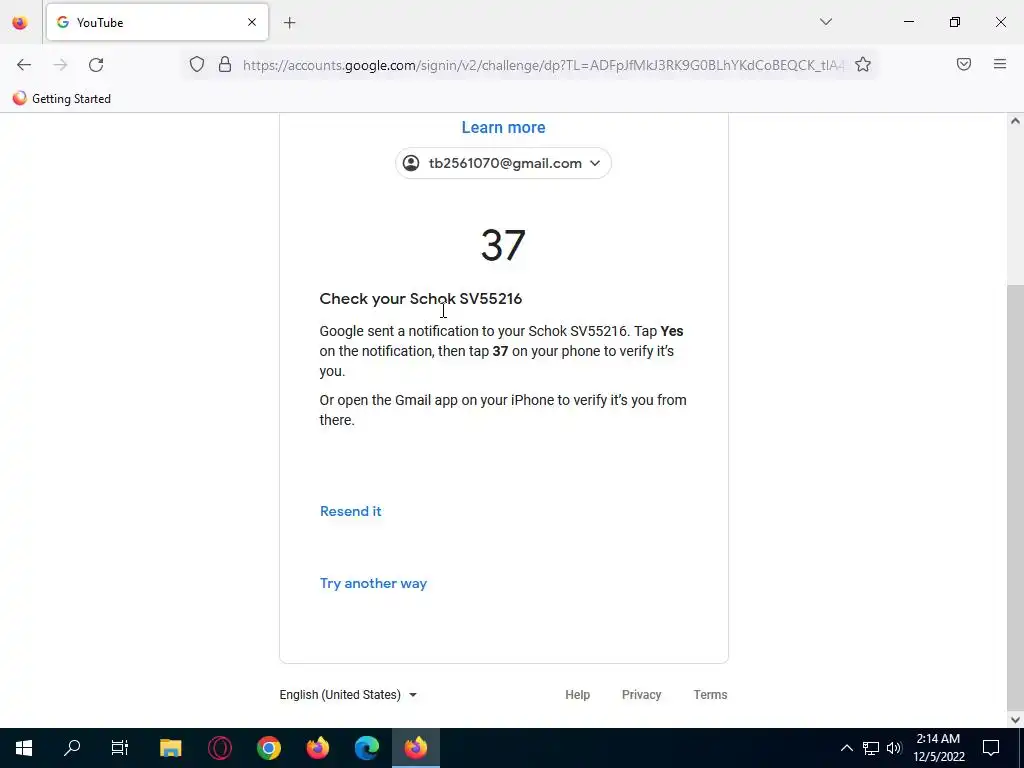Viewport: 1024px width, 768px height.
Task: Click the vertical scrollbar thumb
Action: coord(1015,496)
